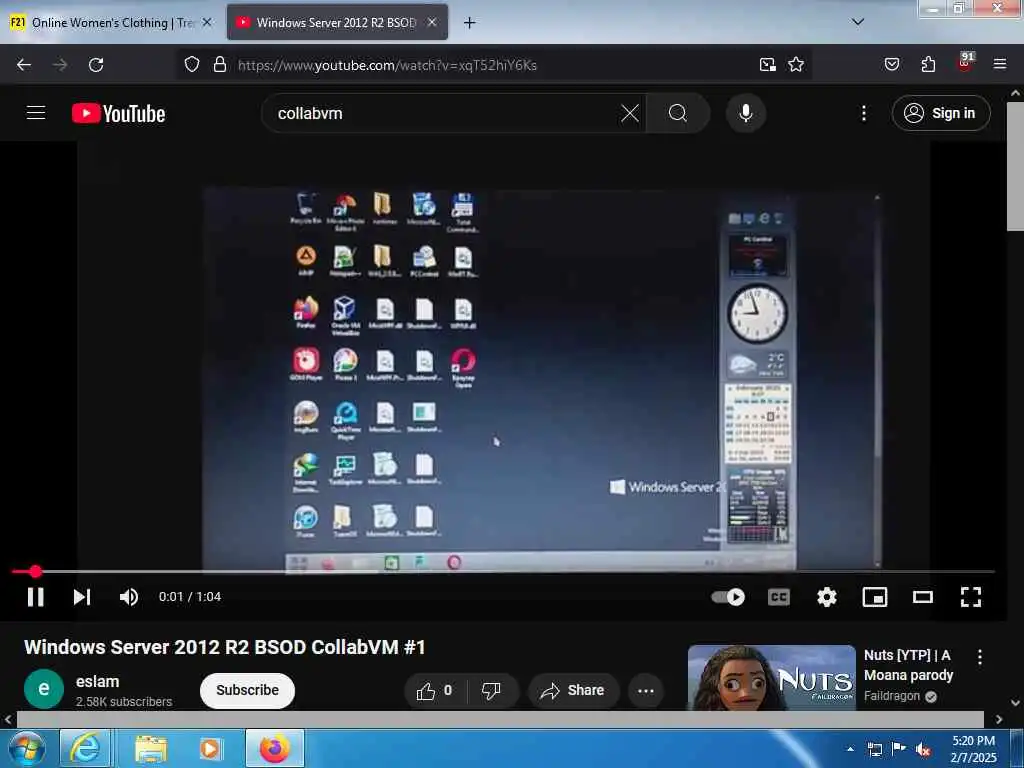Viewport: 1024px width, 768px height.
Task: Dislike the video with thumbs down
Action: click(491, 690)
